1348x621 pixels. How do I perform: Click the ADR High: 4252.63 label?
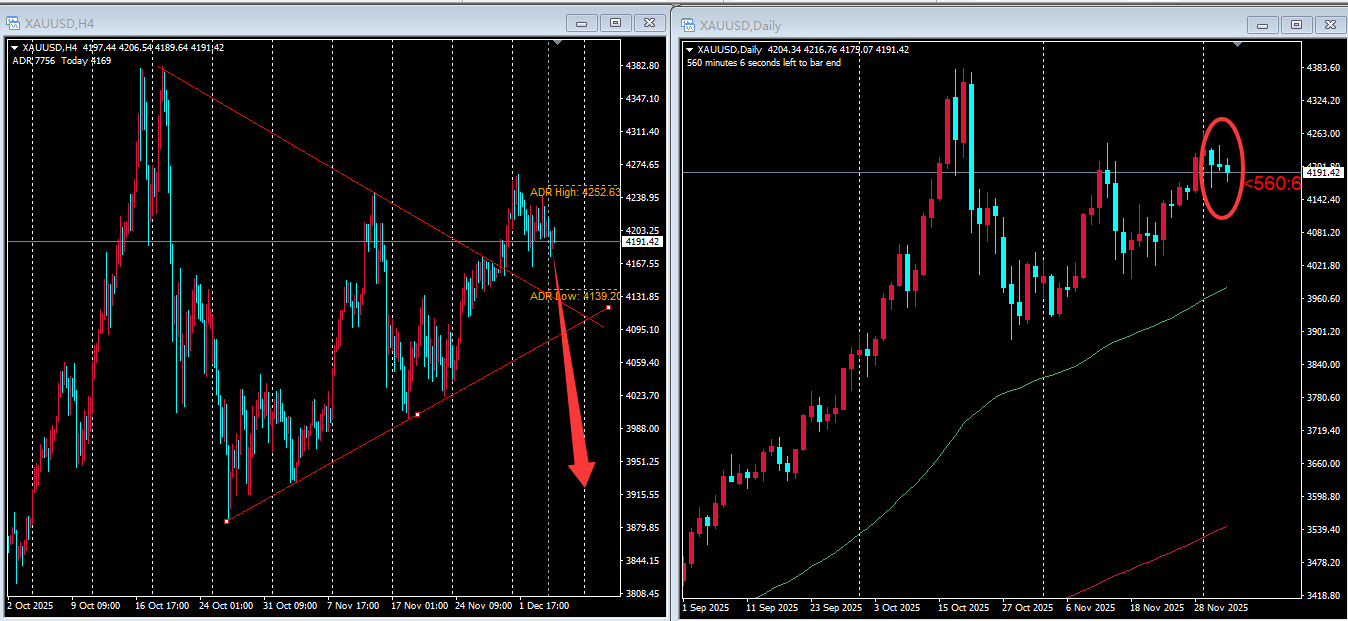(x=575, y=192)
